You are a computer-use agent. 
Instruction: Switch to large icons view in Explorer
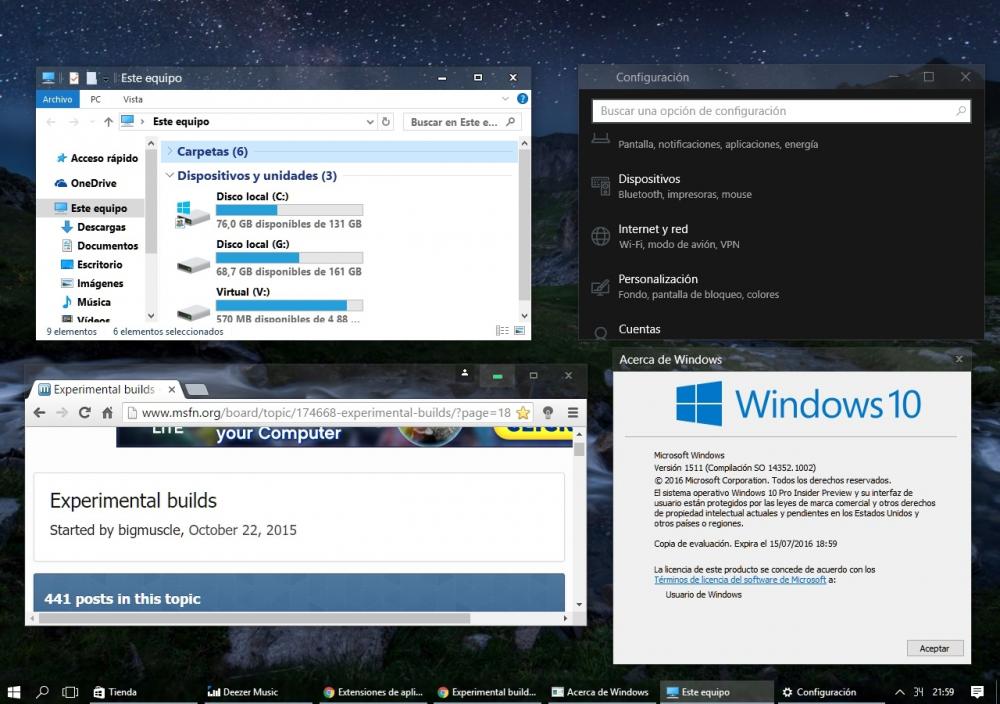[x=519, y=331]
